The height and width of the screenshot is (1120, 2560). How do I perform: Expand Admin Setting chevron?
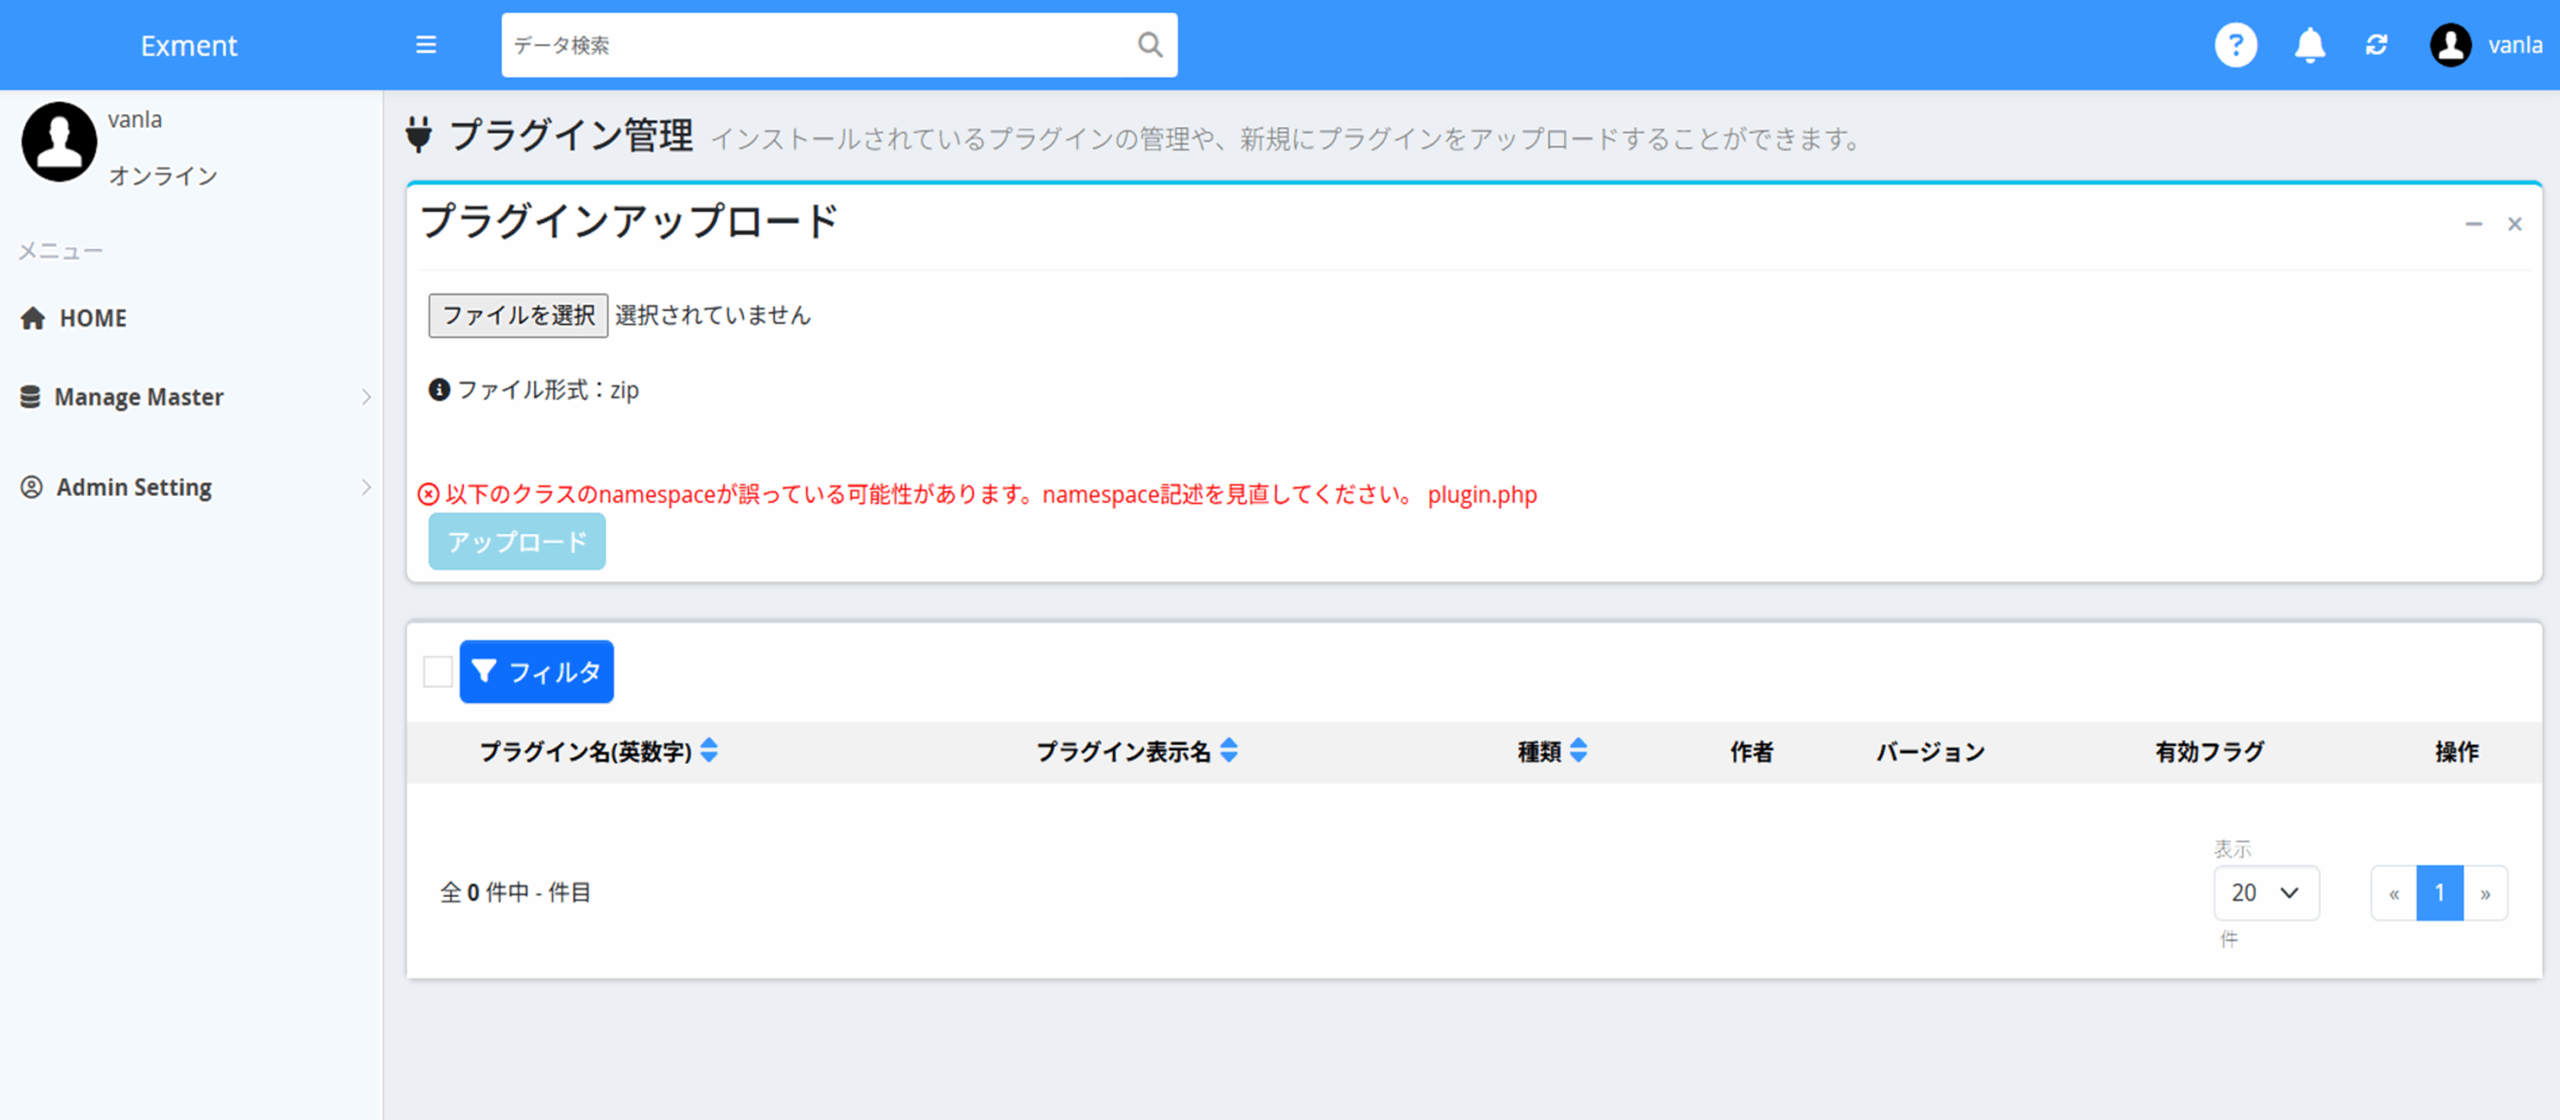tap(366, 487)
